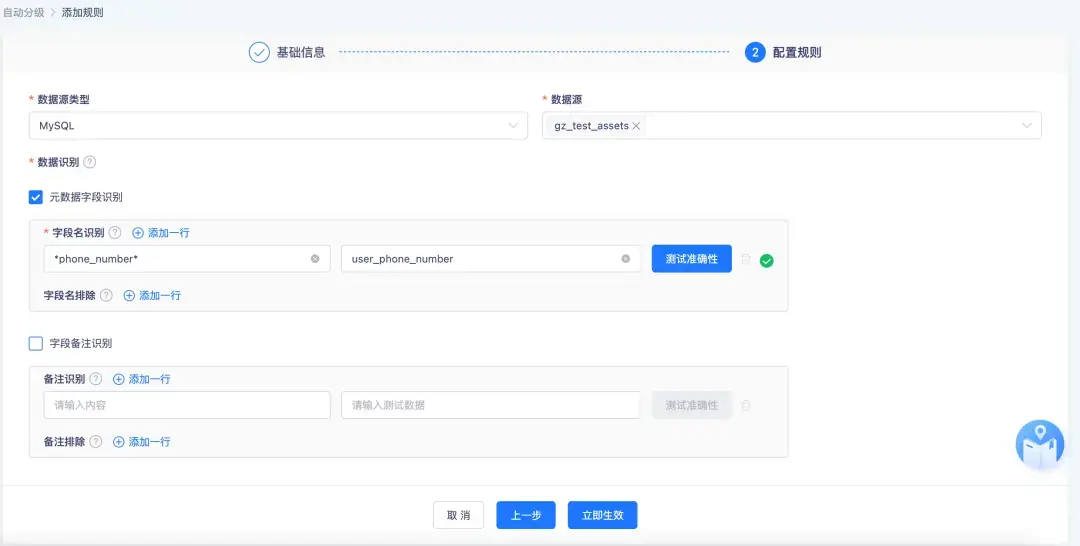Focus 请输入内容 input field

pos(187,405)
